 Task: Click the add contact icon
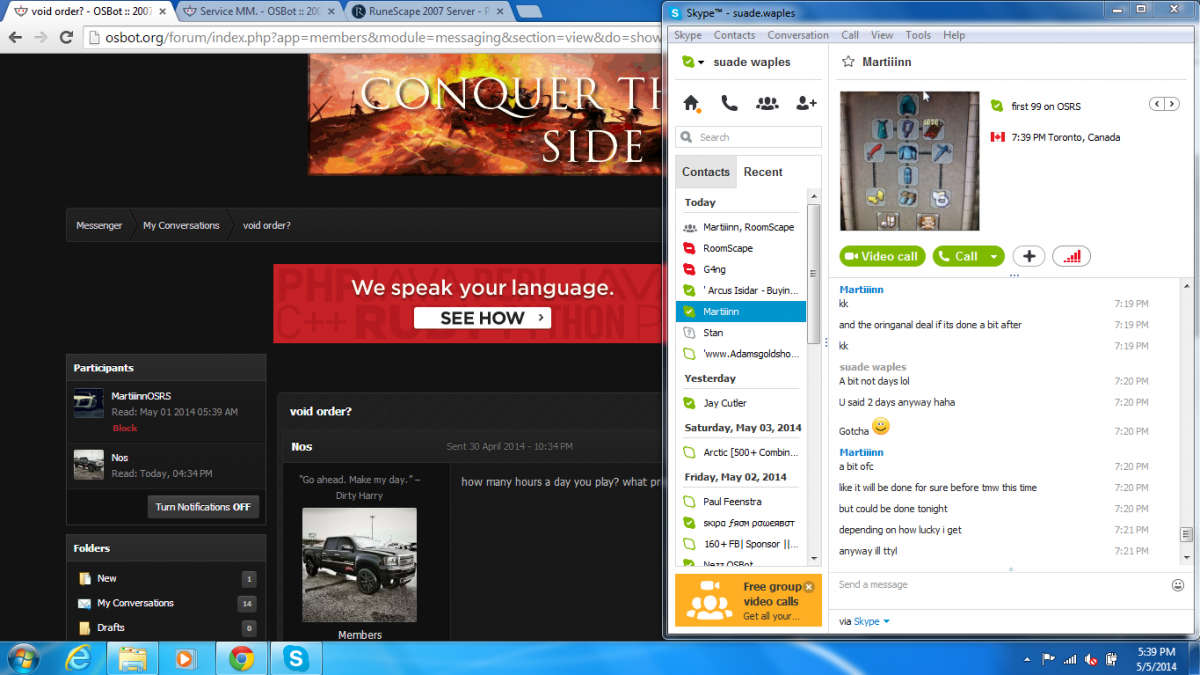point(806,103)
